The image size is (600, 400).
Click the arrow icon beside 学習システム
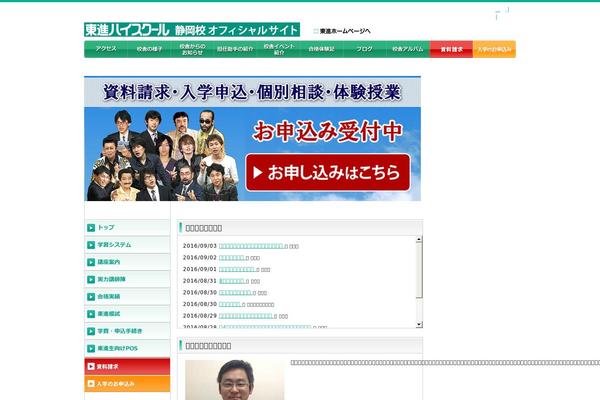91,245
